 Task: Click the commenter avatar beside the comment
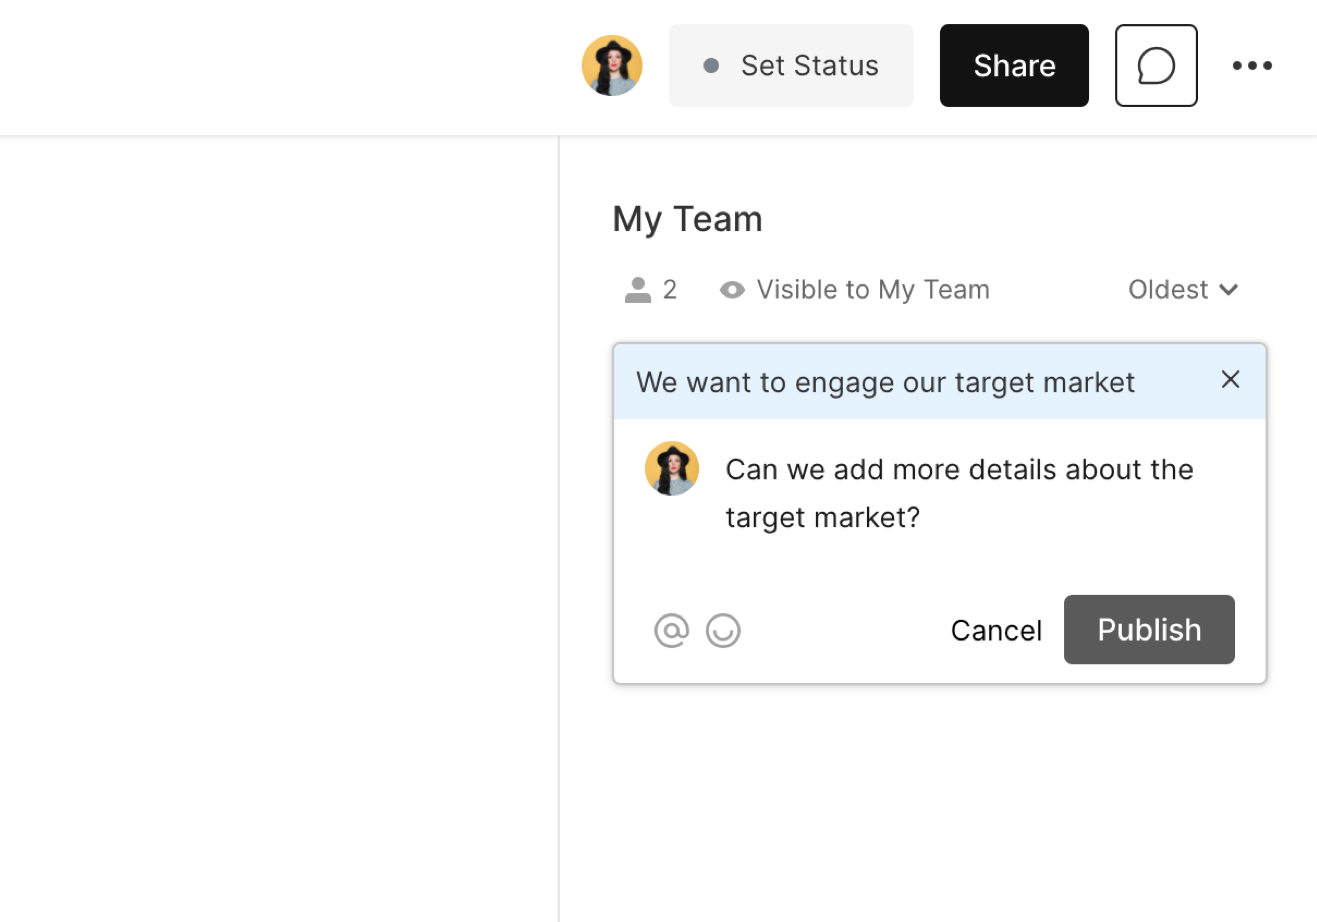coord(672,469)
